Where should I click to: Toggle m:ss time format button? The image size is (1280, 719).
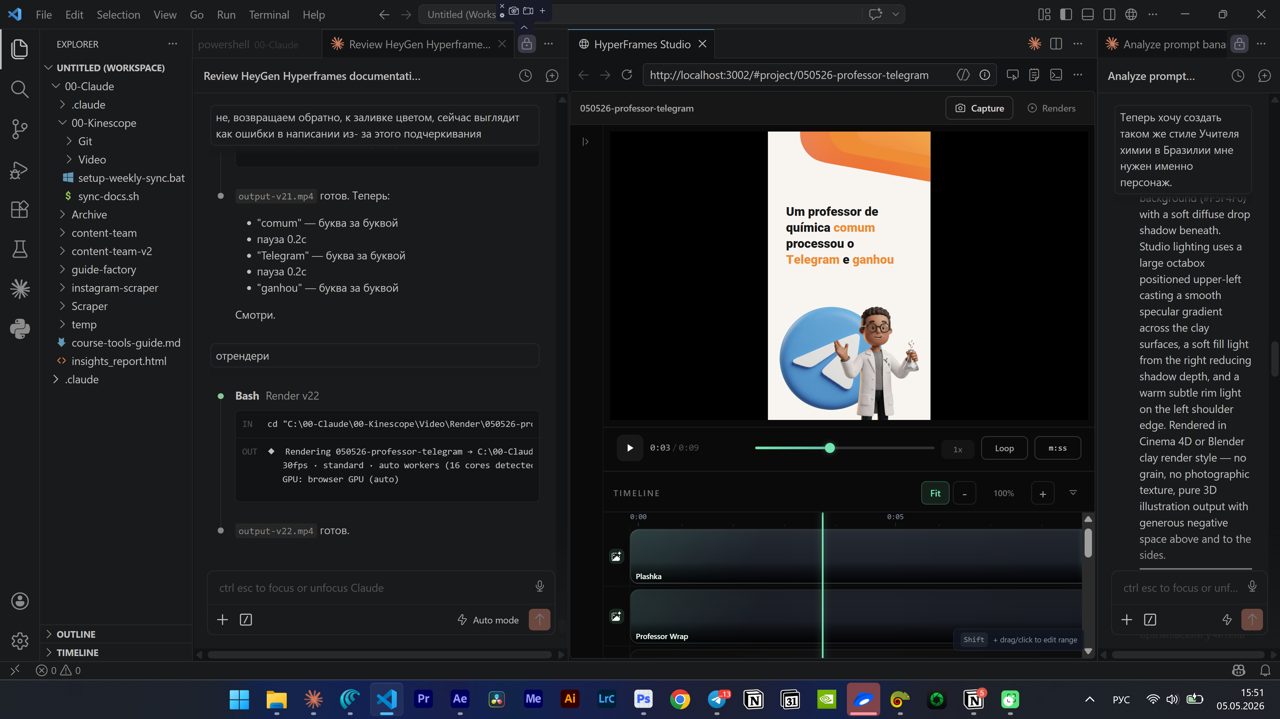point(1057,448)
